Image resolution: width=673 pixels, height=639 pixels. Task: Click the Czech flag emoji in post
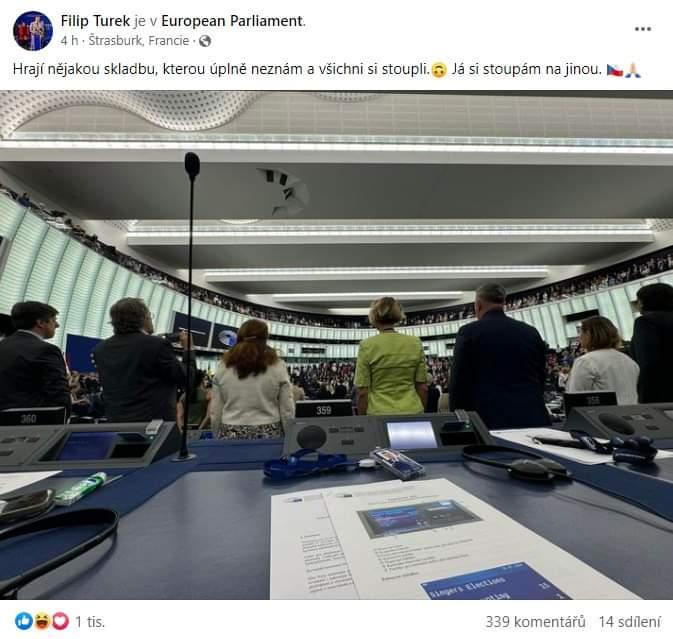tap(615, 70)
